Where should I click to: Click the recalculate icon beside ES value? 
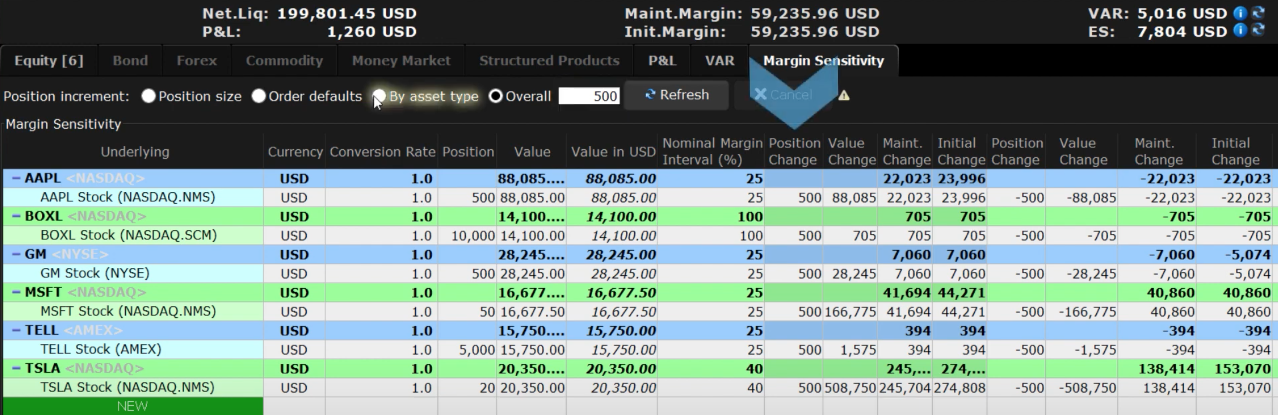[x=1258, y=31]
